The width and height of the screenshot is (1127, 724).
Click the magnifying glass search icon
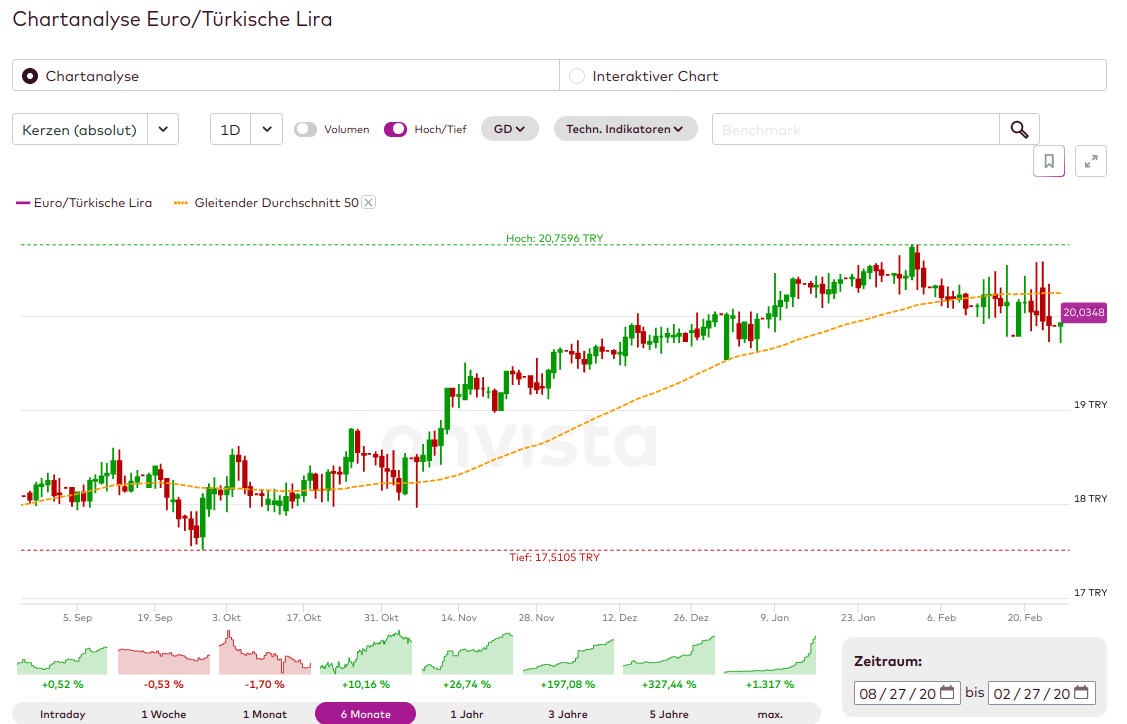point(1019,130)
